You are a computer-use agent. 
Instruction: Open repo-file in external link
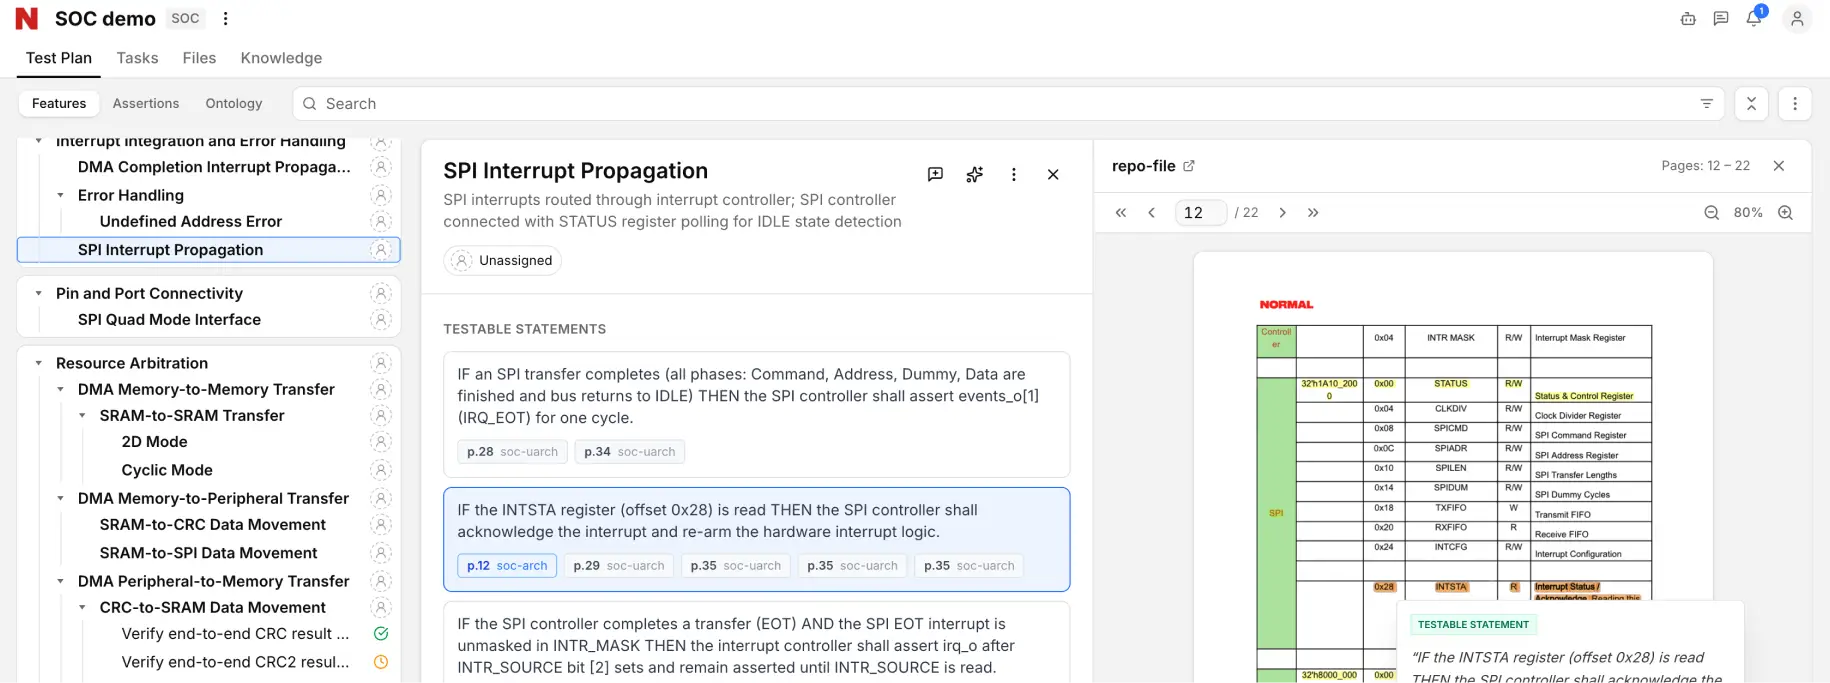[1189, 166]
